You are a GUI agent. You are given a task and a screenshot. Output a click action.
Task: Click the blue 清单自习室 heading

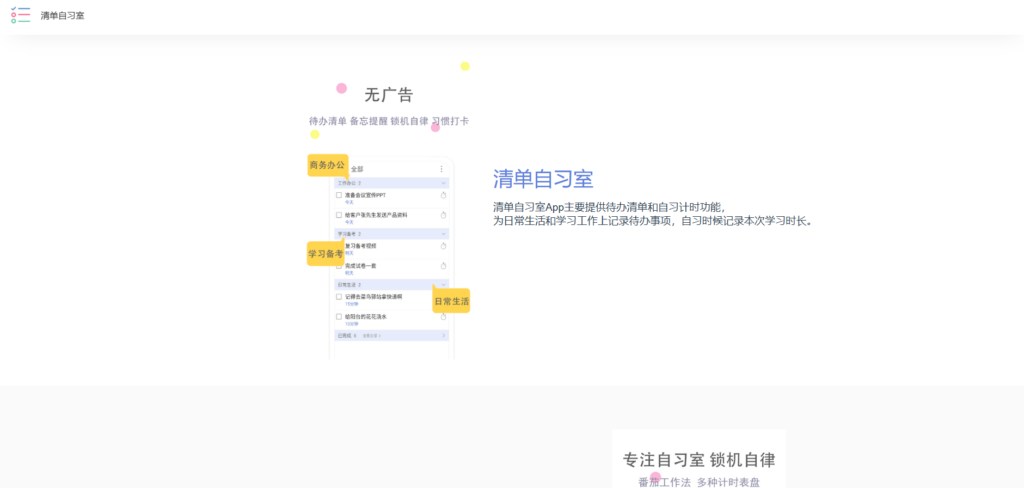pos(542,179)
